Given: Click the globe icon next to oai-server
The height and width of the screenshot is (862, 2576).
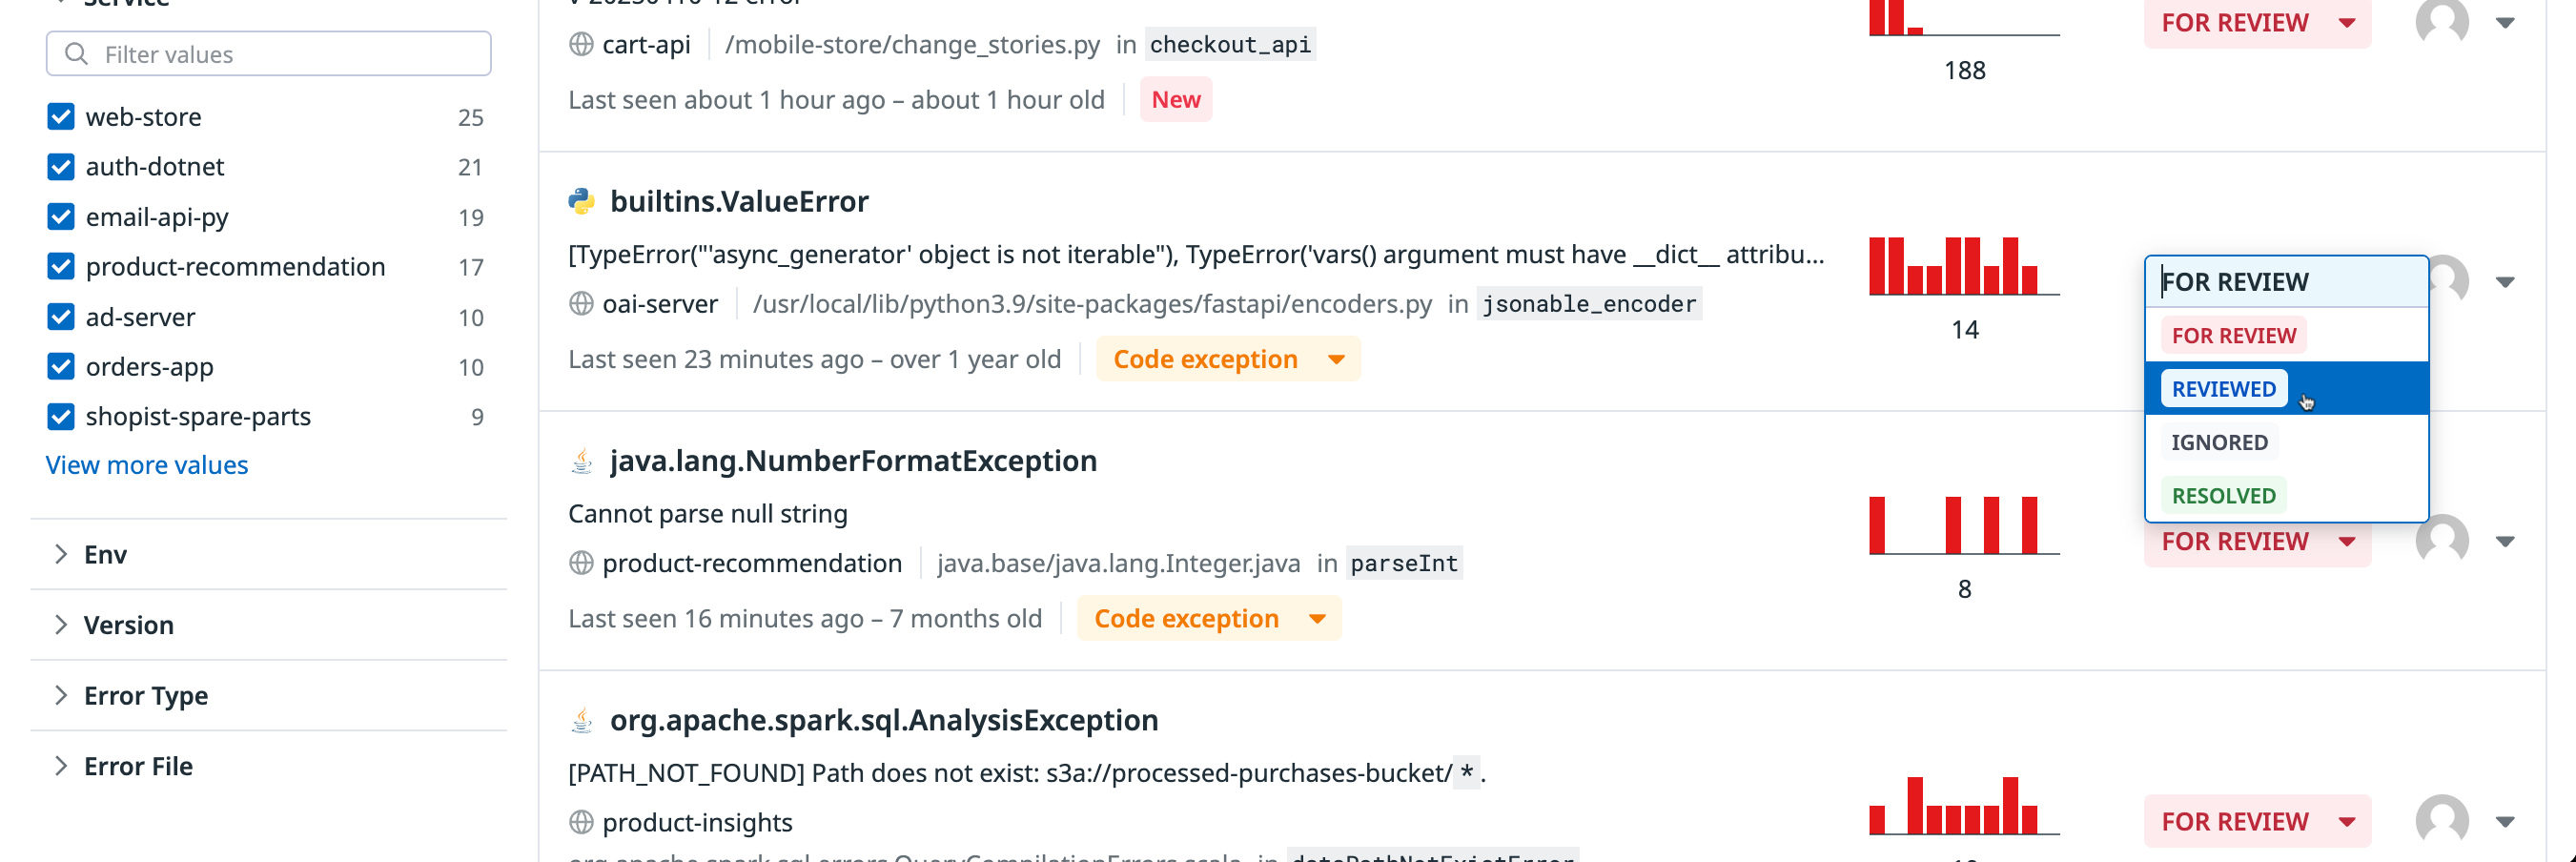Looking at the screenshot, I should click(581, 304).
